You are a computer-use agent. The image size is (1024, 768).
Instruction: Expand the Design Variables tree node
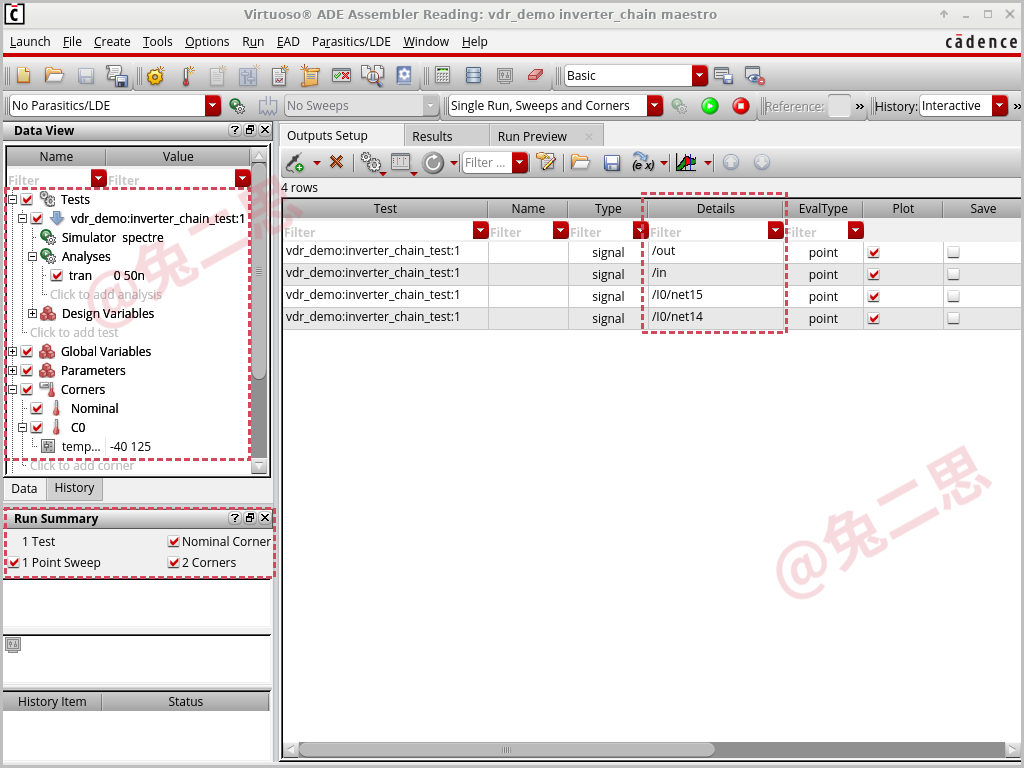tap(32, 313)
